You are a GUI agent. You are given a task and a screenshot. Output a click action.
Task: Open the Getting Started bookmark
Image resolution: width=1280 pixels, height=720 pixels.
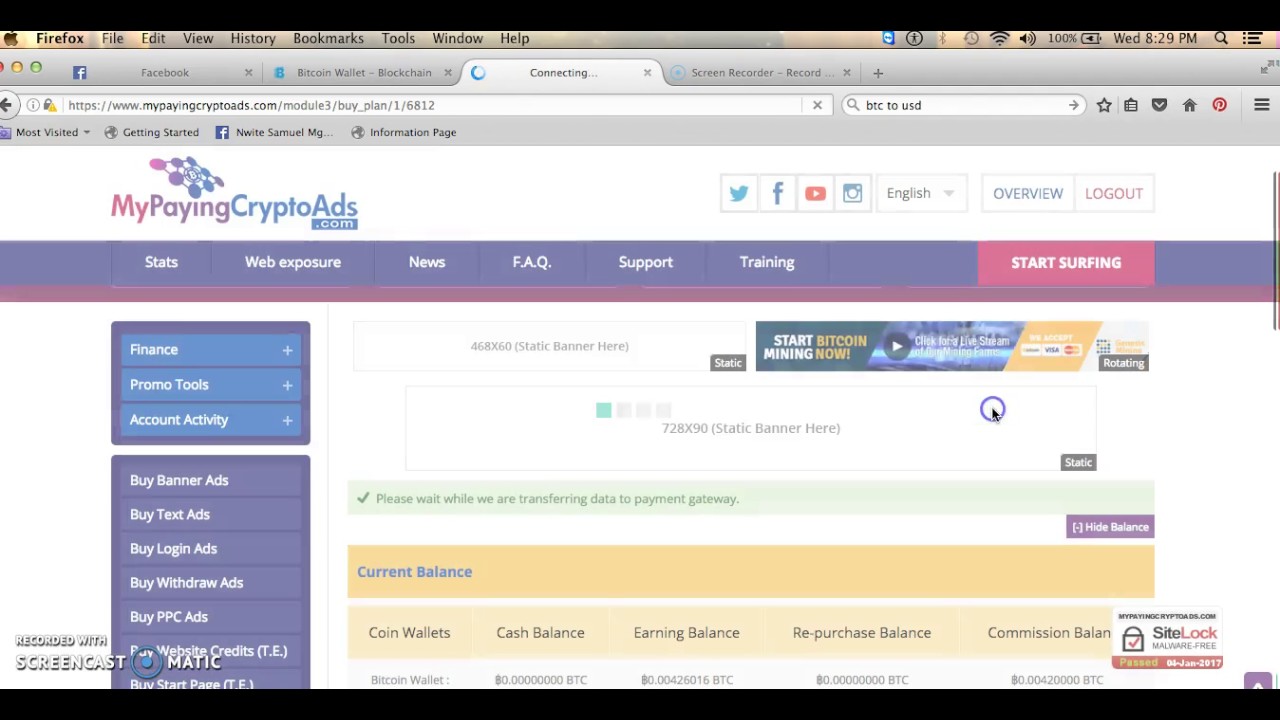pos(152,132)
